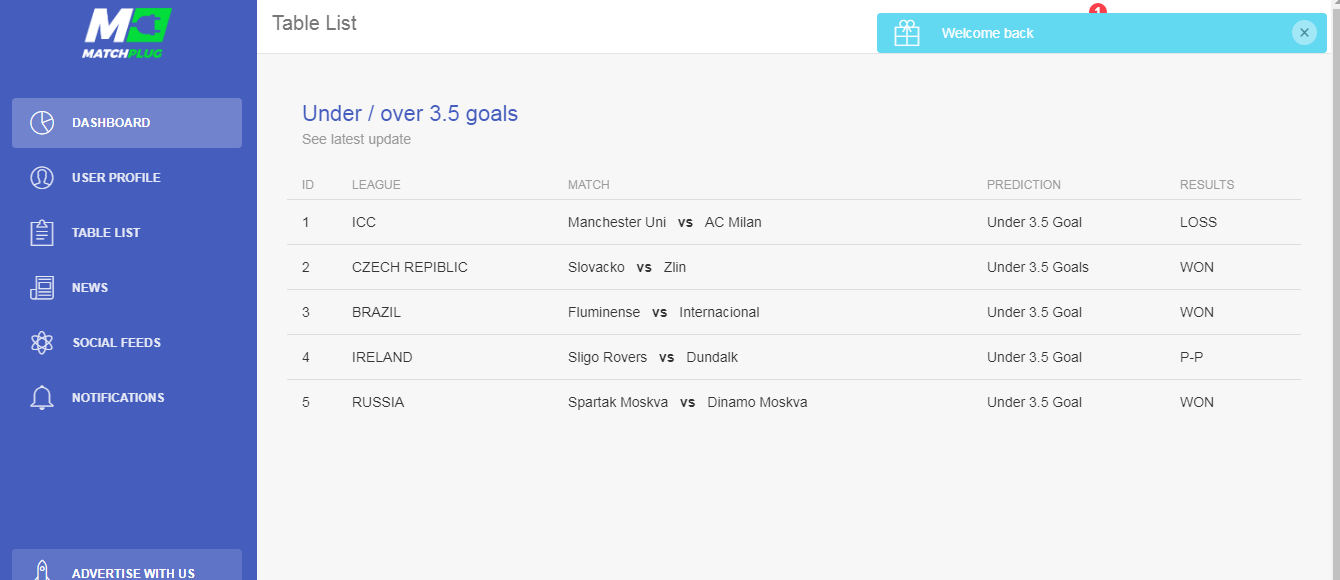This screenshot has width=1340, height=580.
Task: Click the News newspaper icon
Action: [42, 288]
